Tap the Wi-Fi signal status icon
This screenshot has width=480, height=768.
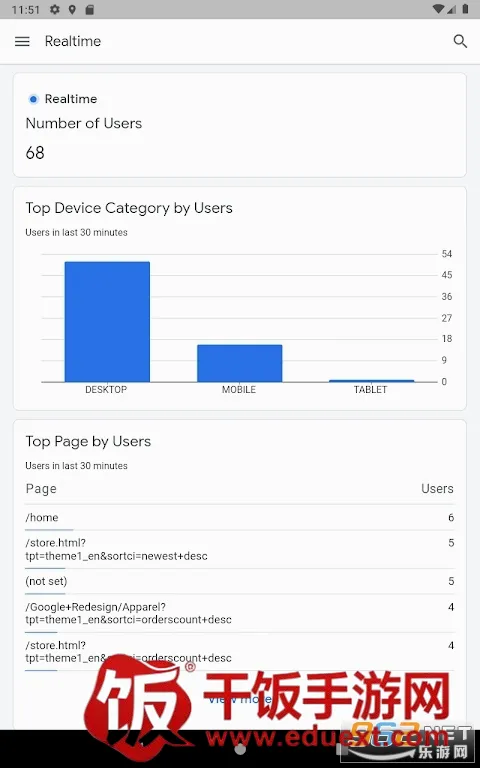pyautogui.click(x=438, y=9)
